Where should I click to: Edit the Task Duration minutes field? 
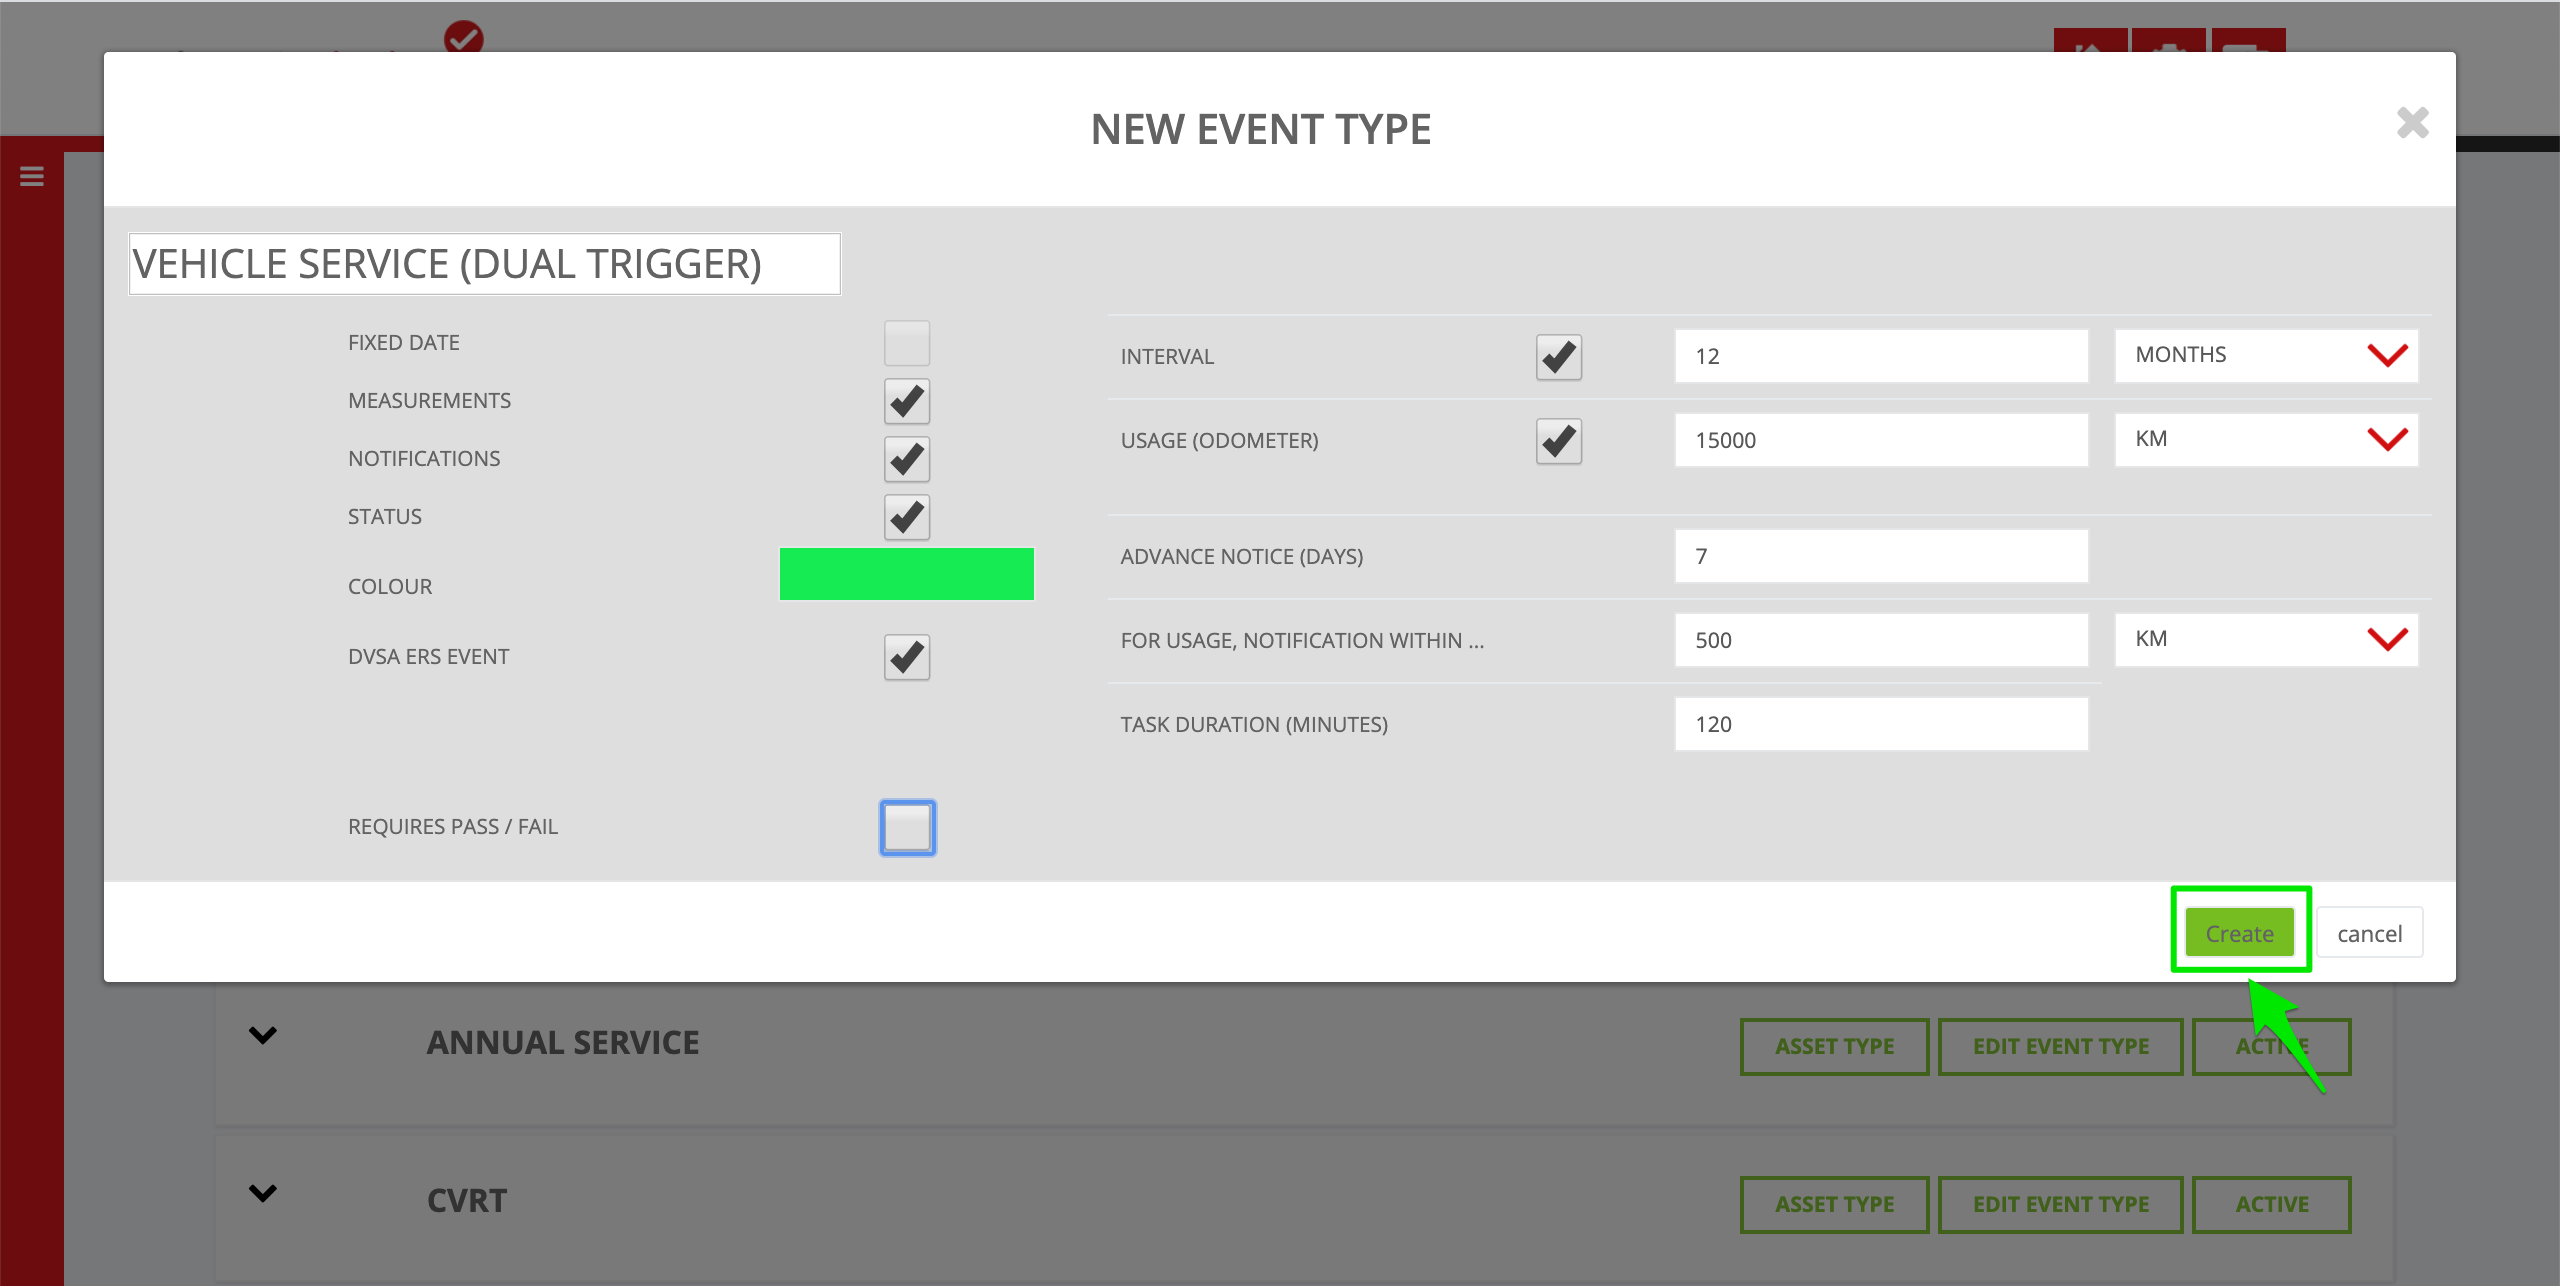click(x=1881, y=724)
